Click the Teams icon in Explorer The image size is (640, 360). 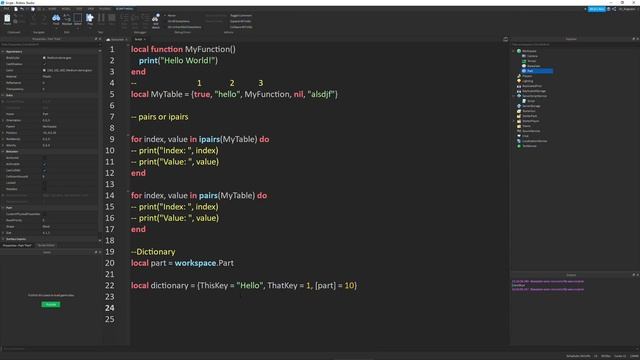click(x=519, y=126)
